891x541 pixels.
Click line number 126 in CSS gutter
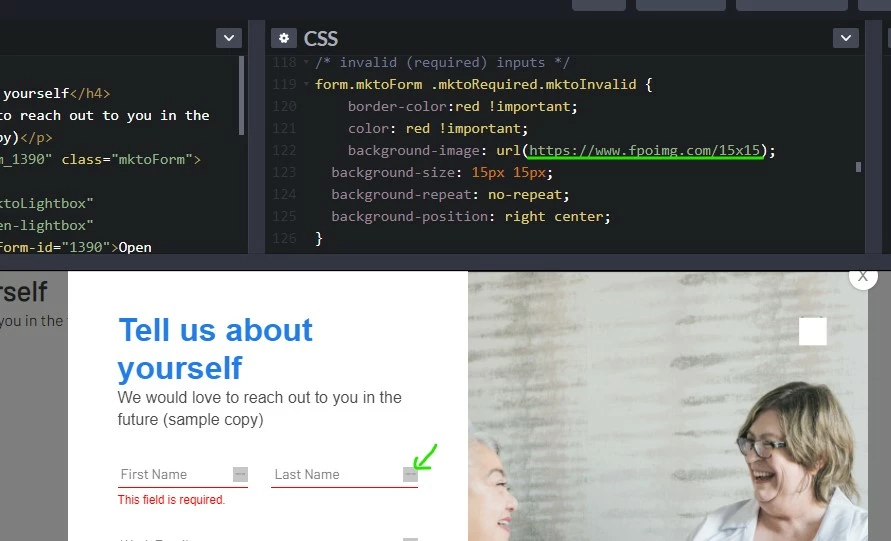click(x=284, y=239)
